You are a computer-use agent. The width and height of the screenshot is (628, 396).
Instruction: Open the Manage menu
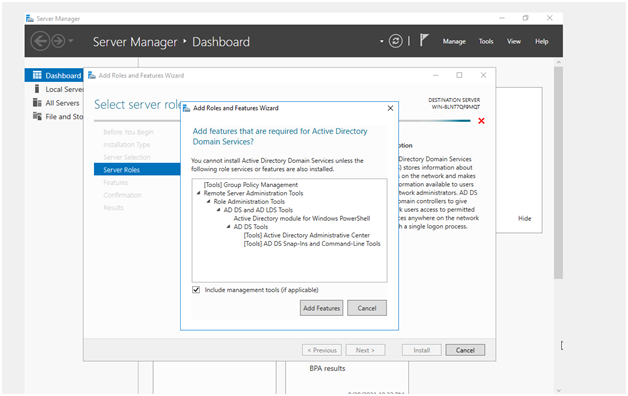tap(454, 41)
